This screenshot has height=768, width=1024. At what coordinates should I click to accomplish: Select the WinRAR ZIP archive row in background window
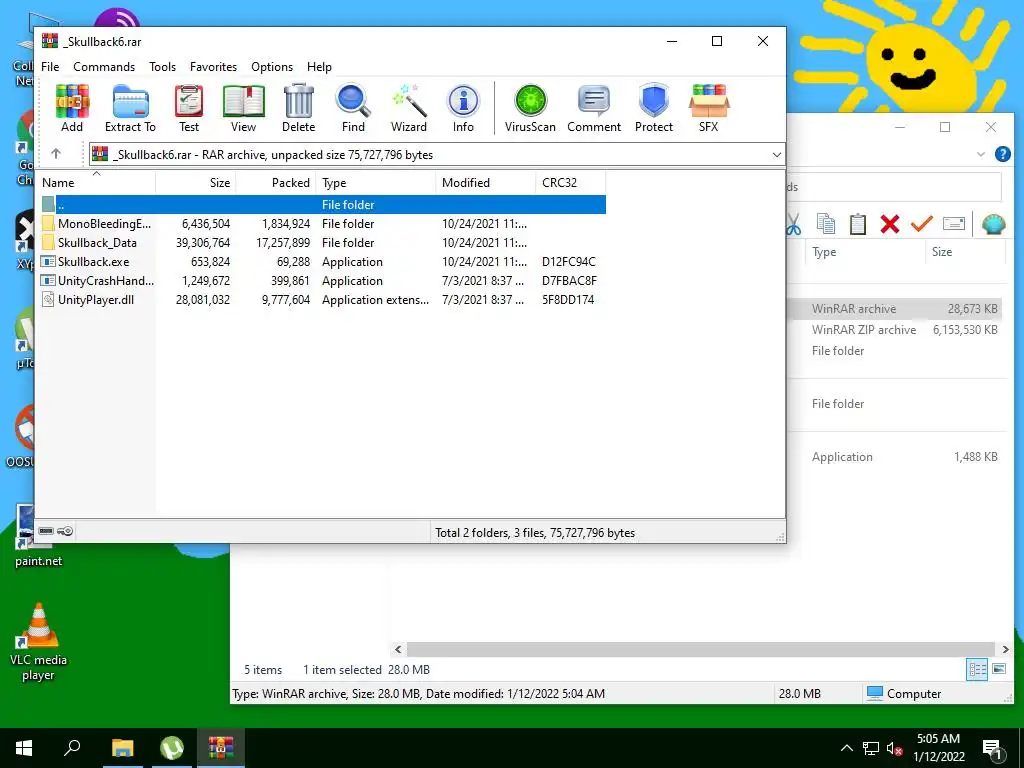click(x=896, y=330)
